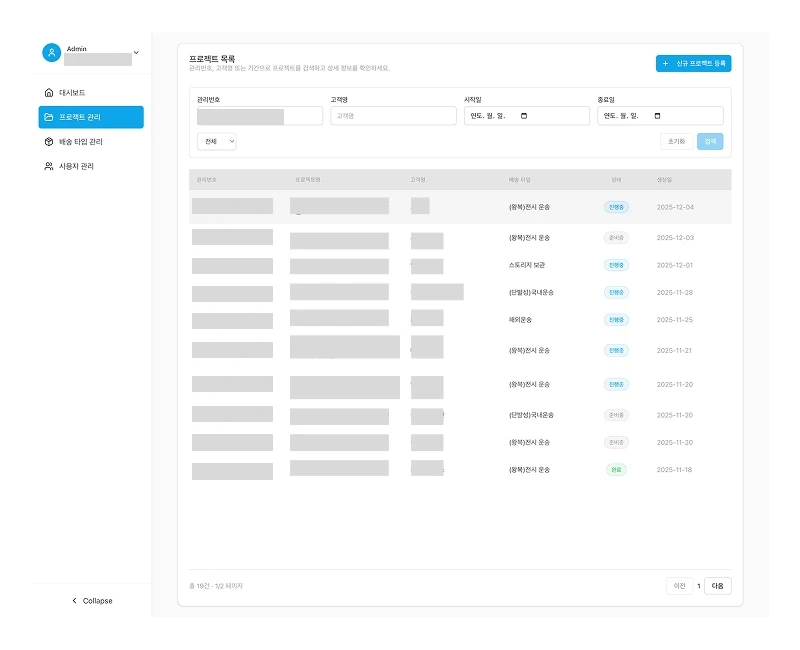Collapse the sidebar
The height and width of the screenshot is (650, 800).
pyautogui.click(x=92, y=601)
